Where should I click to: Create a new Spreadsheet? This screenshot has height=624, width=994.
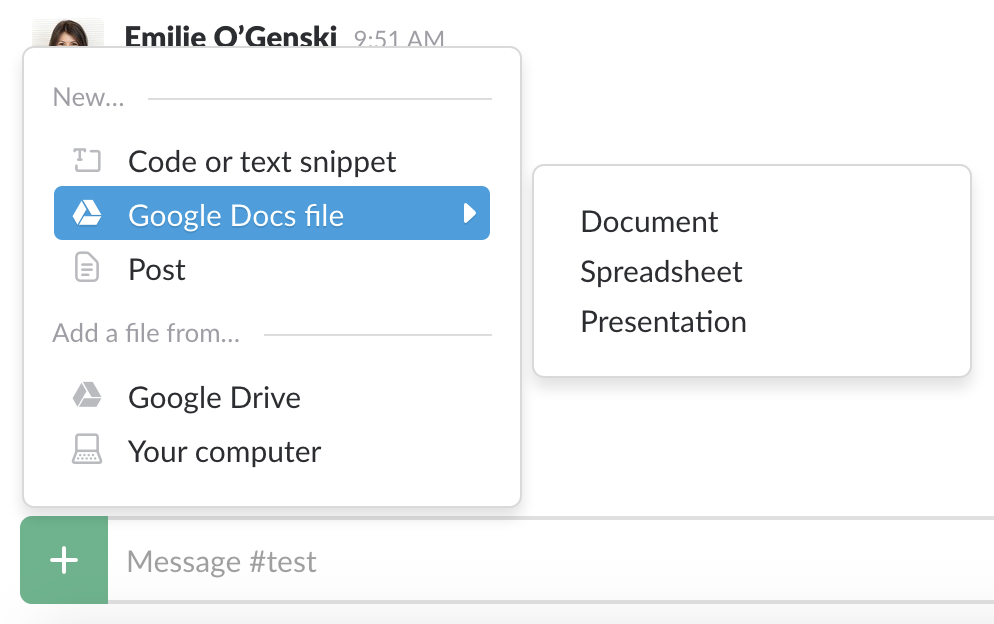click(x=661, y=272)
